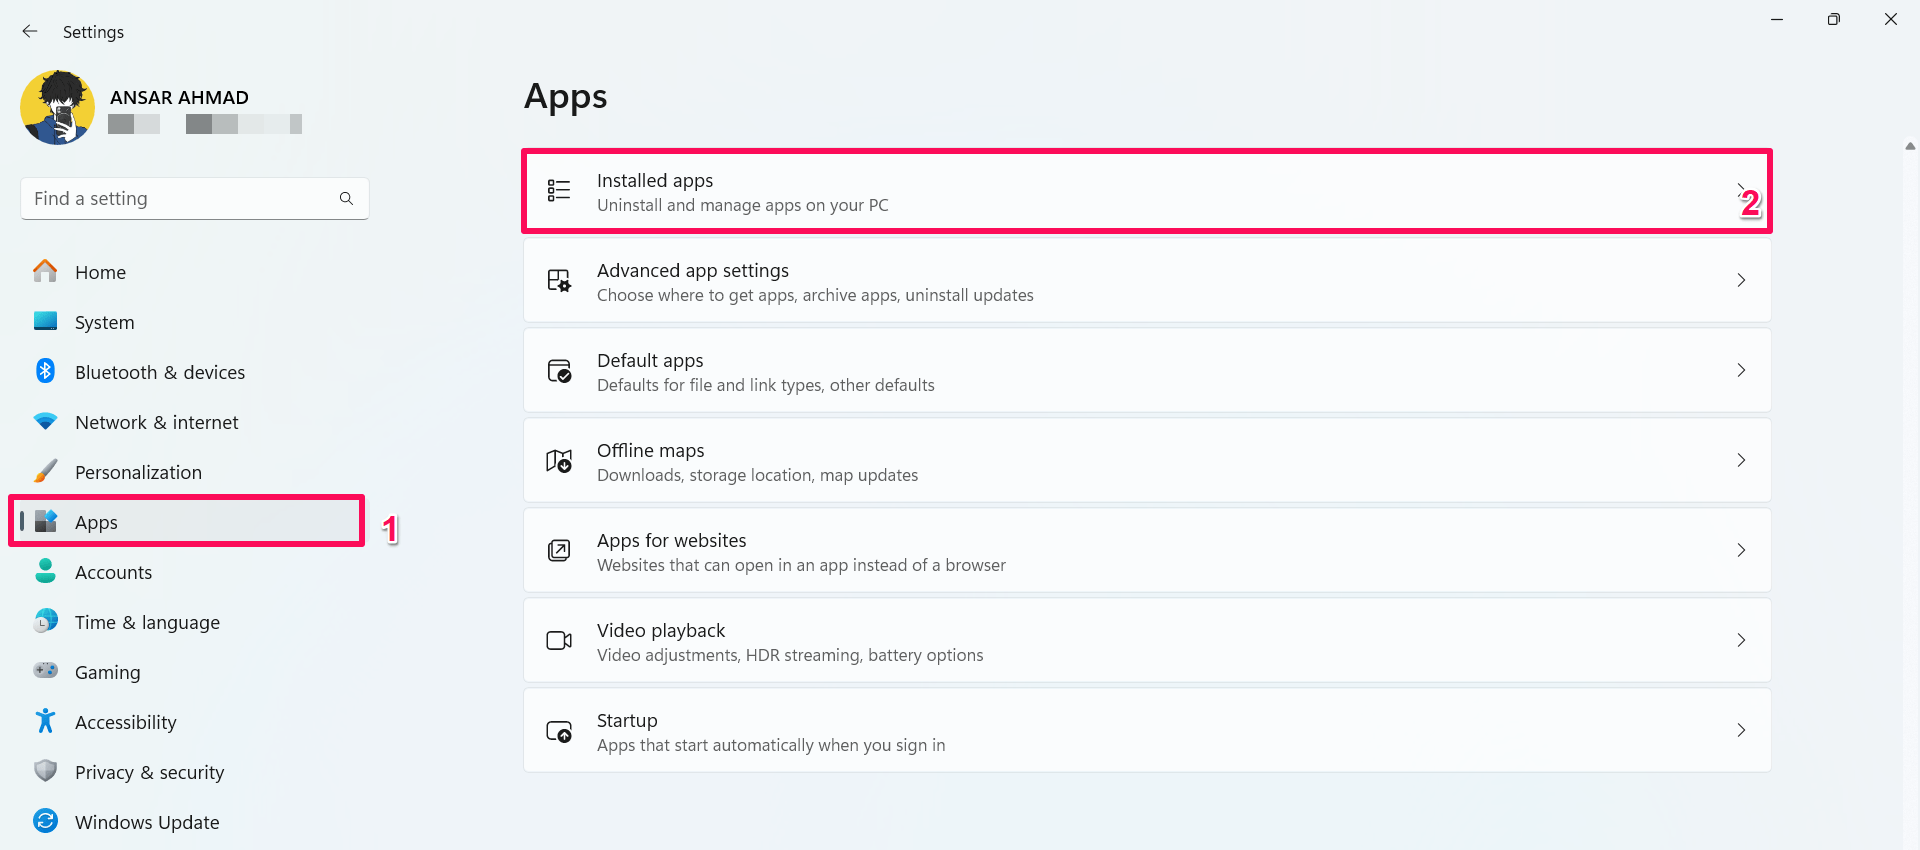The width and height of the screenshot is (1920, 850).
Task: Select Gaming label
Action: pyautogui.click(x=107, y=672)
